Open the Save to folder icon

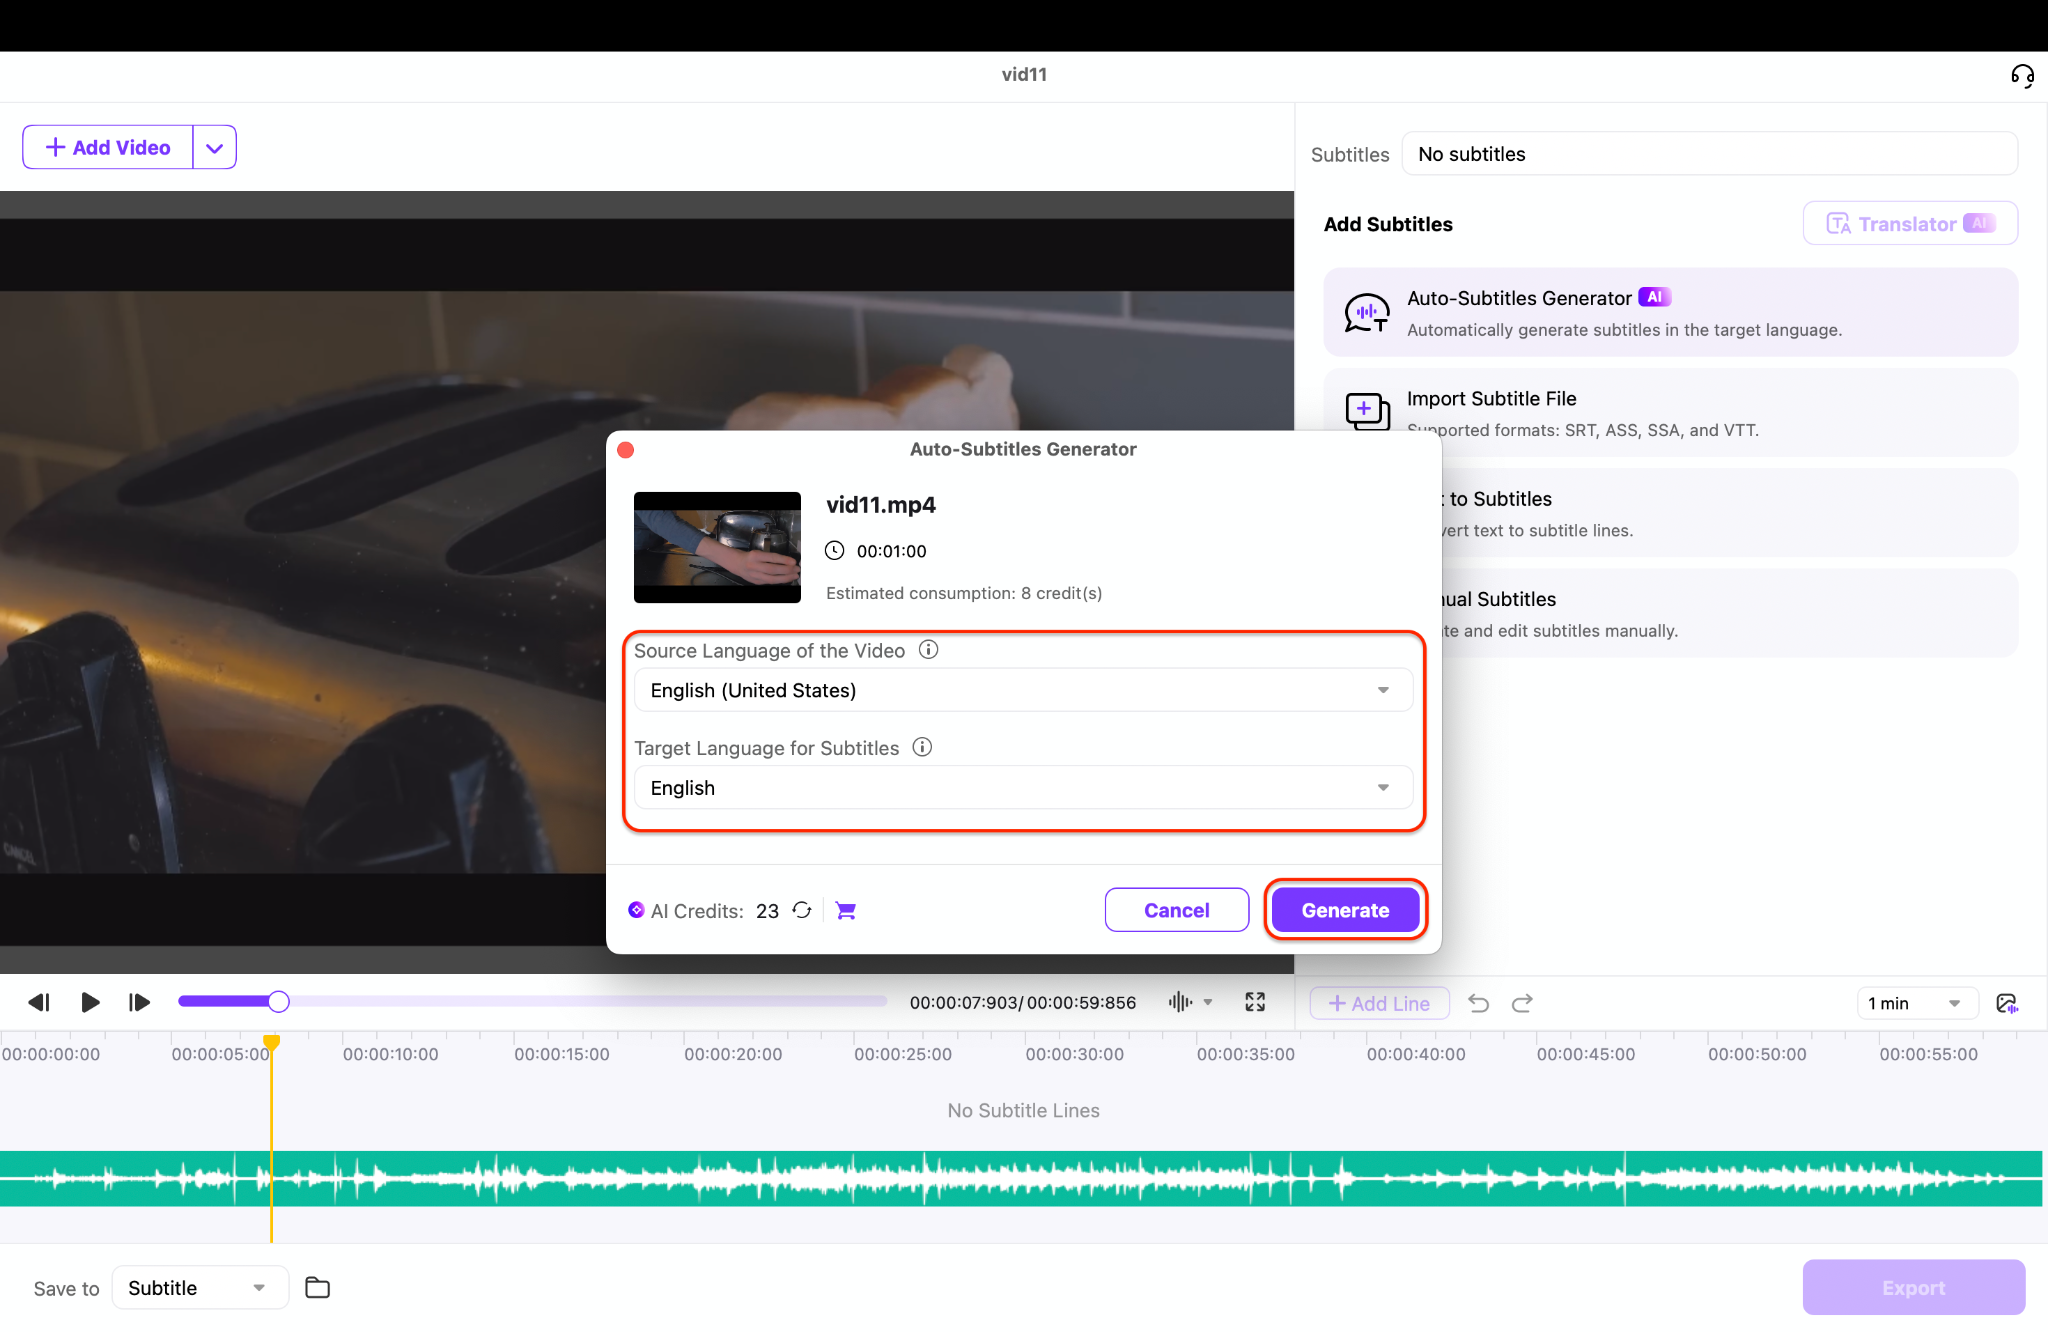click(x=317, y=1287)
